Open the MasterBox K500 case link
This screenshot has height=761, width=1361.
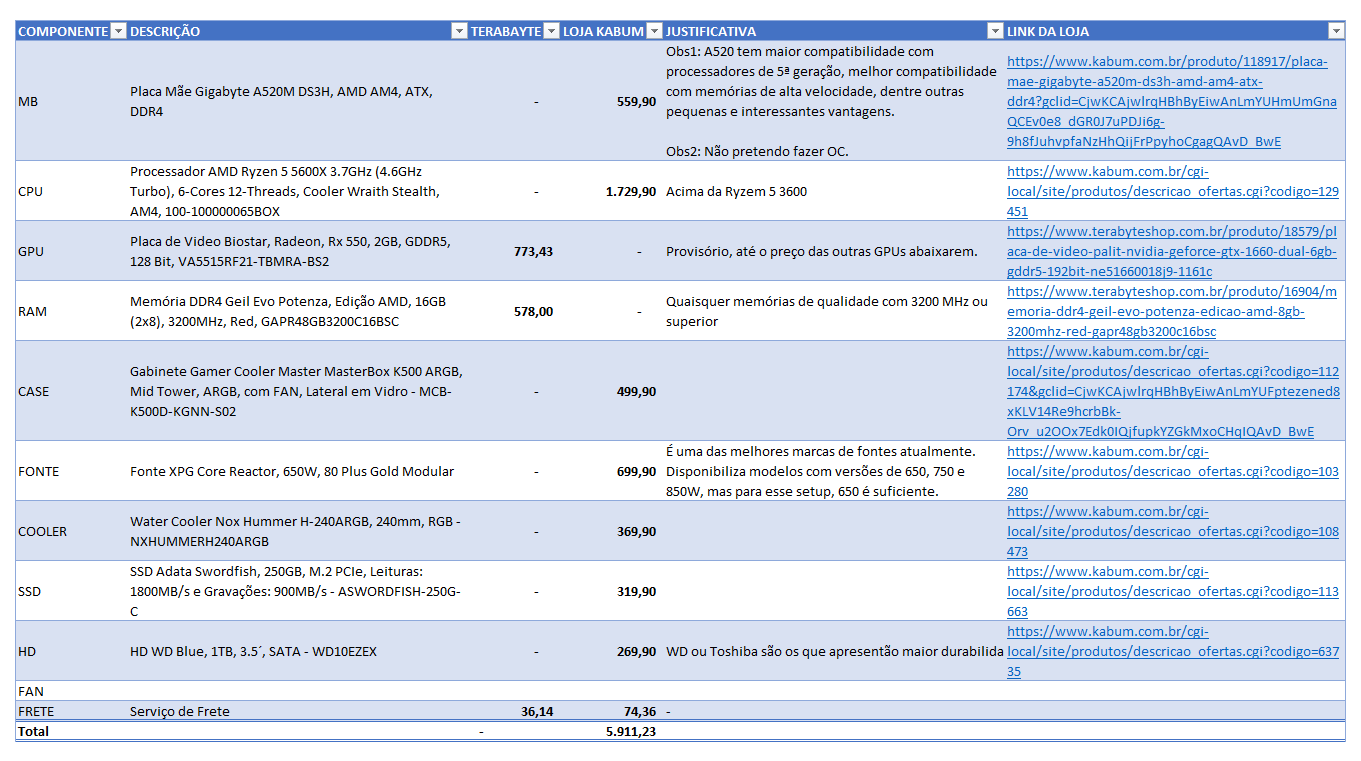click(1173, 391)
